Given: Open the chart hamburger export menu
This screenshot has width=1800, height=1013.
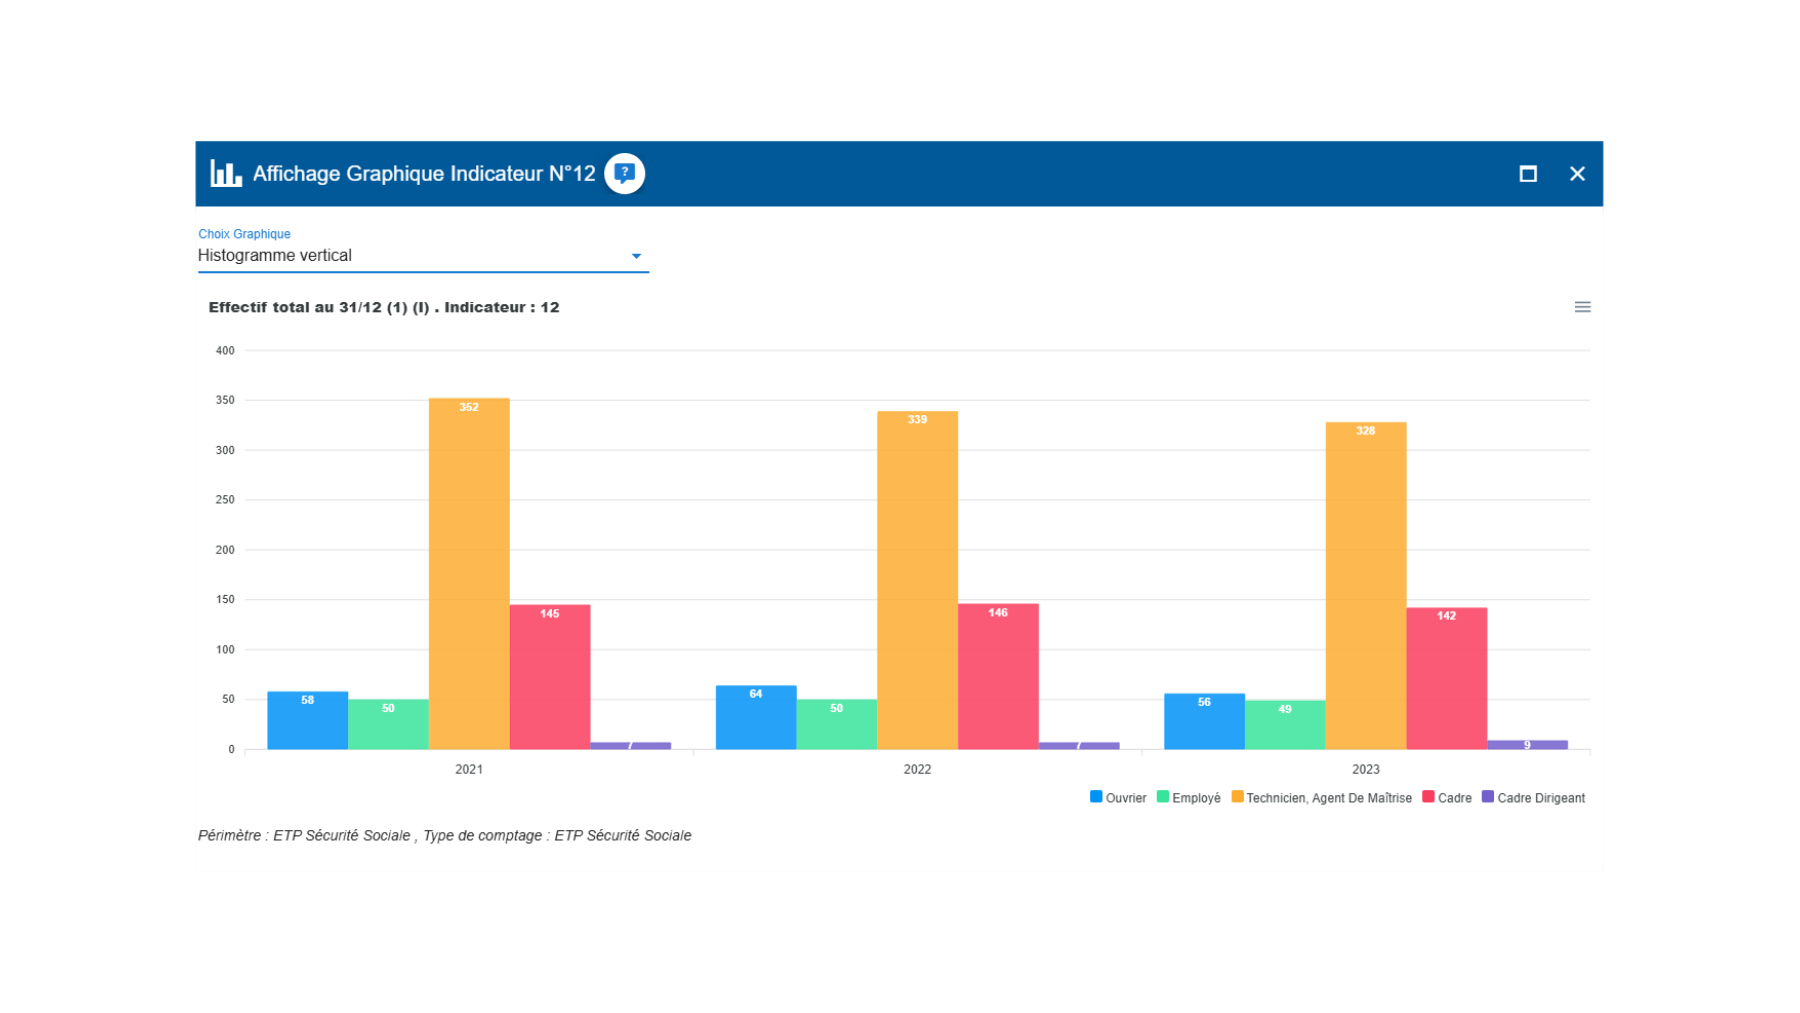Looking at the screenshot, I should 1582,307.
